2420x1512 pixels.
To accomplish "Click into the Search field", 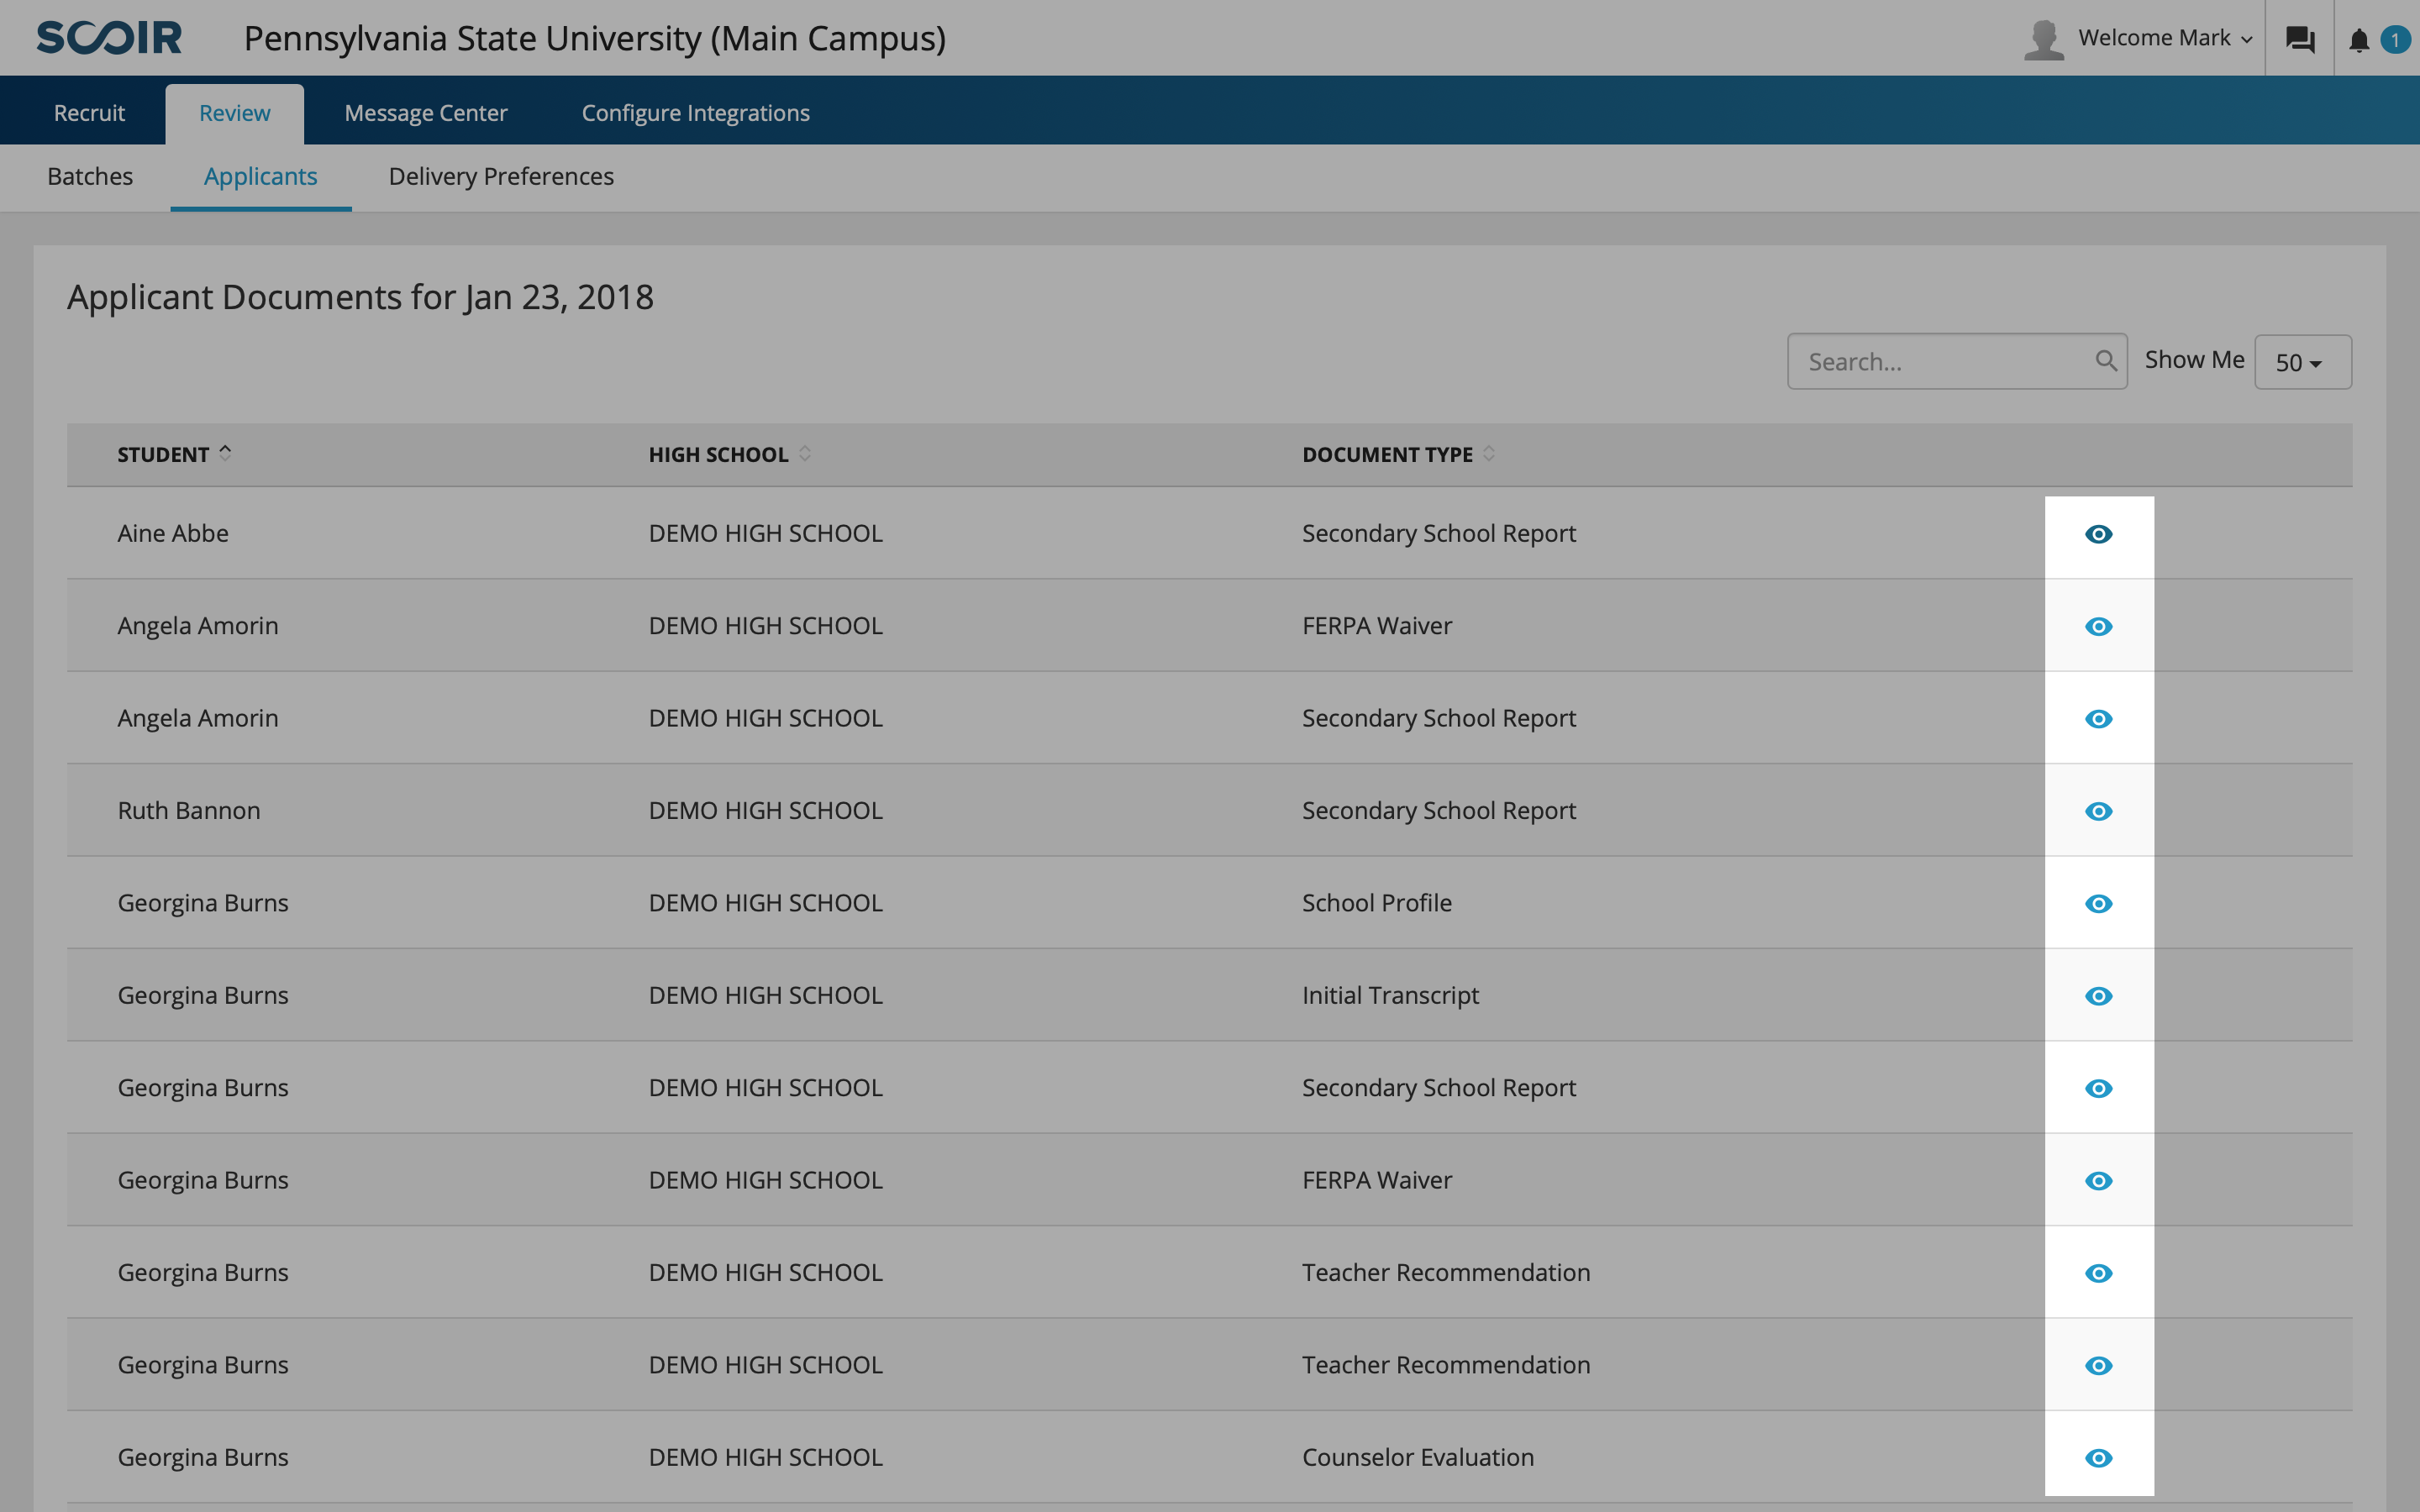I will (1957, 361).
